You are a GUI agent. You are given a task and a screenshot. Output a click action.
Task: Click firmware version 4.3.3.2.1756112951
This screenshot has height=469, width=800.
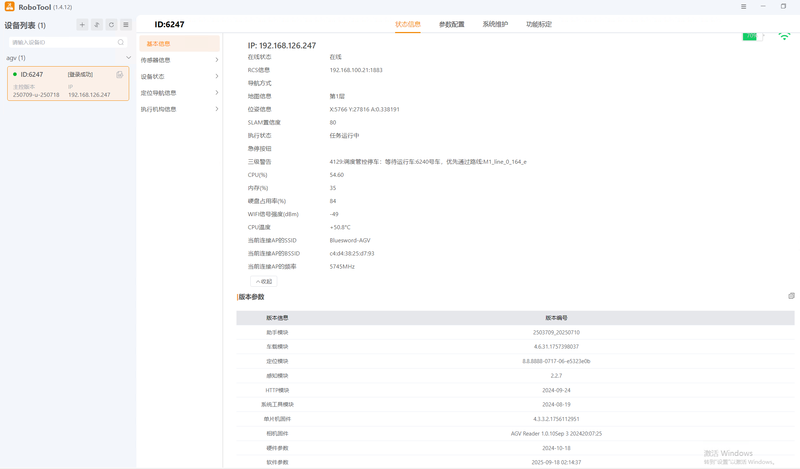556,419
